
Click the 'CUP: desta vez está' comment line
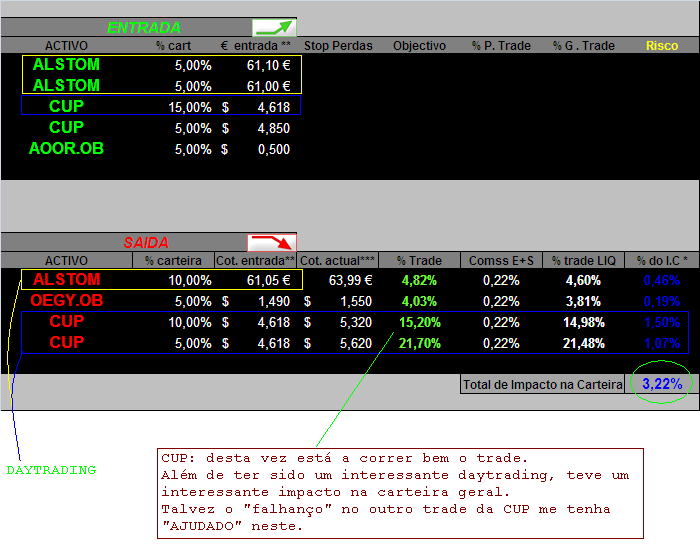(344, 458)
